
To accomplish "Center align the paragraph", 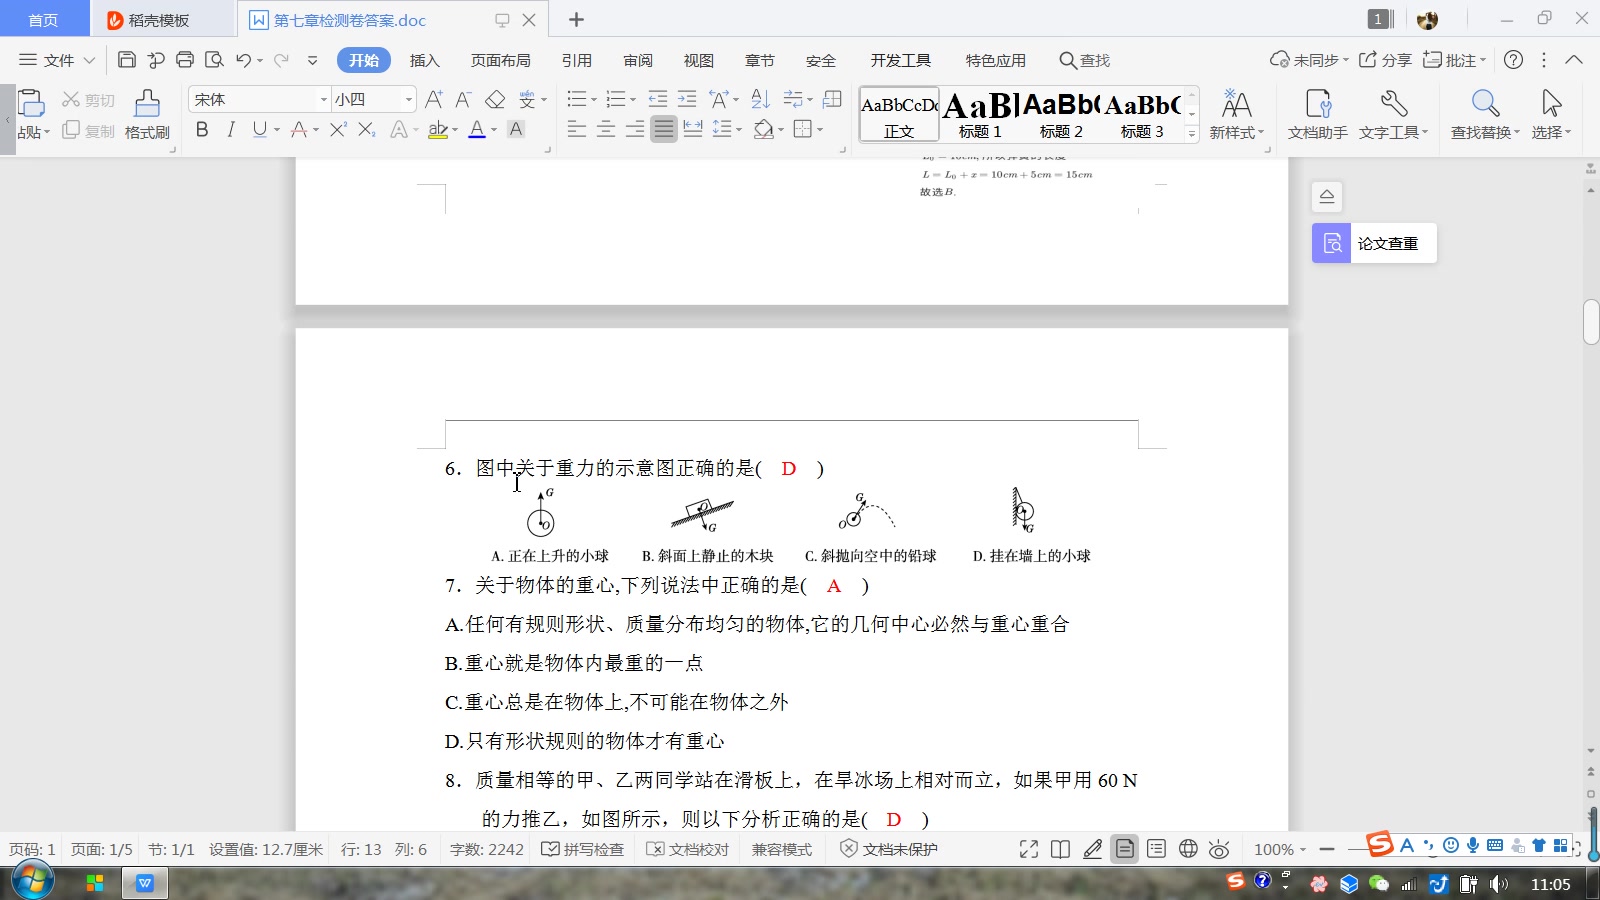I will (605, 129).
